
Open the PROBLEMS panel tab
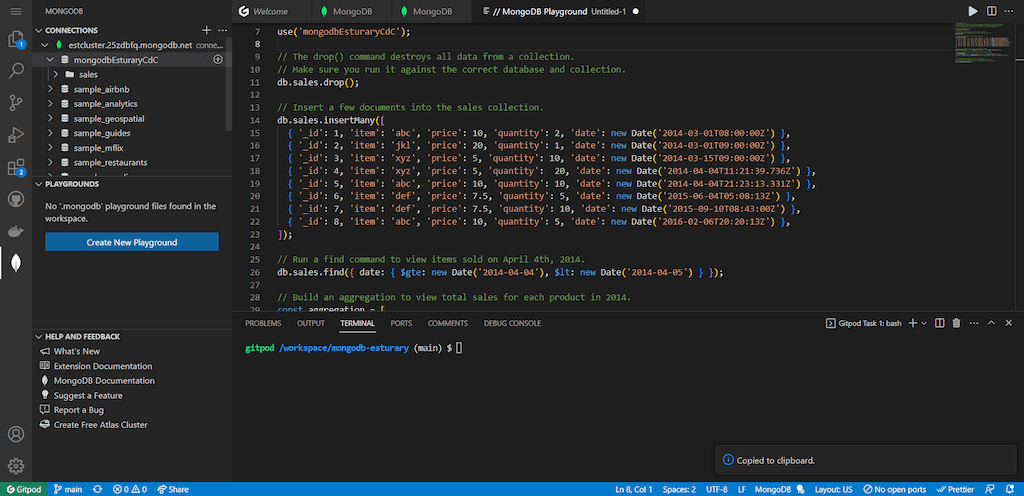pos(263,323)
